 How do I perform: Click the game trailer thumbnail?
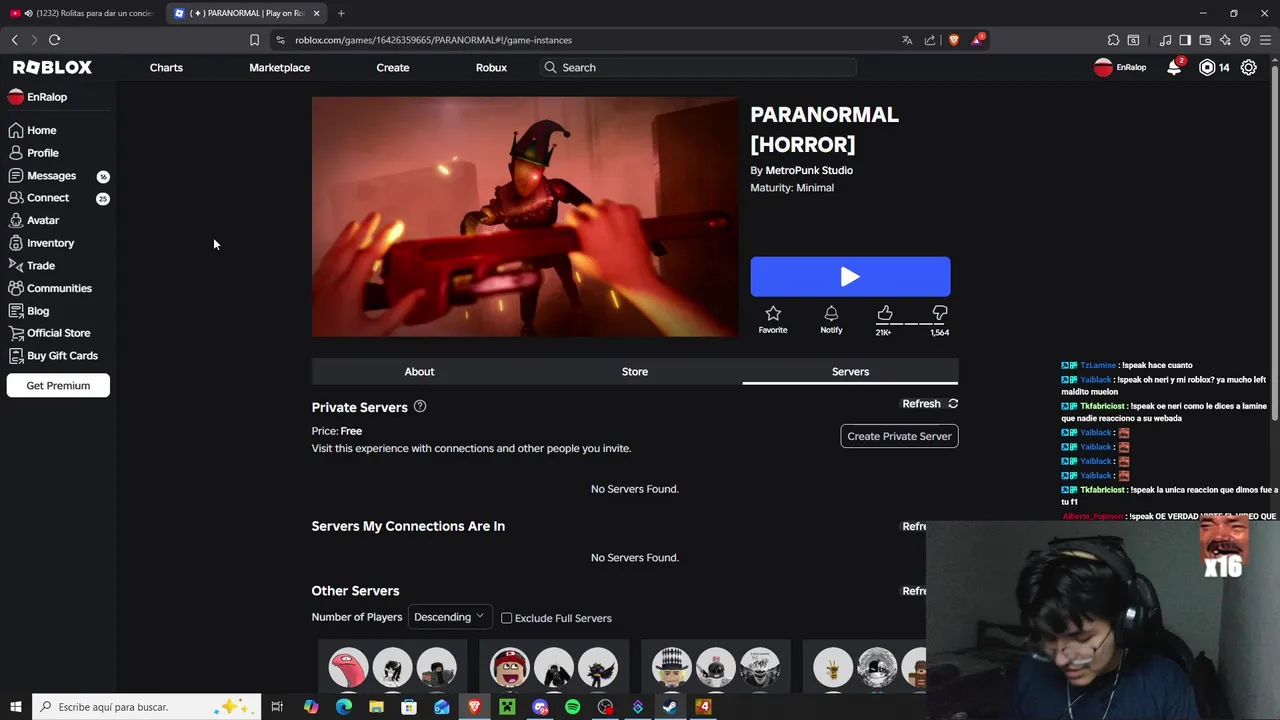525,217
